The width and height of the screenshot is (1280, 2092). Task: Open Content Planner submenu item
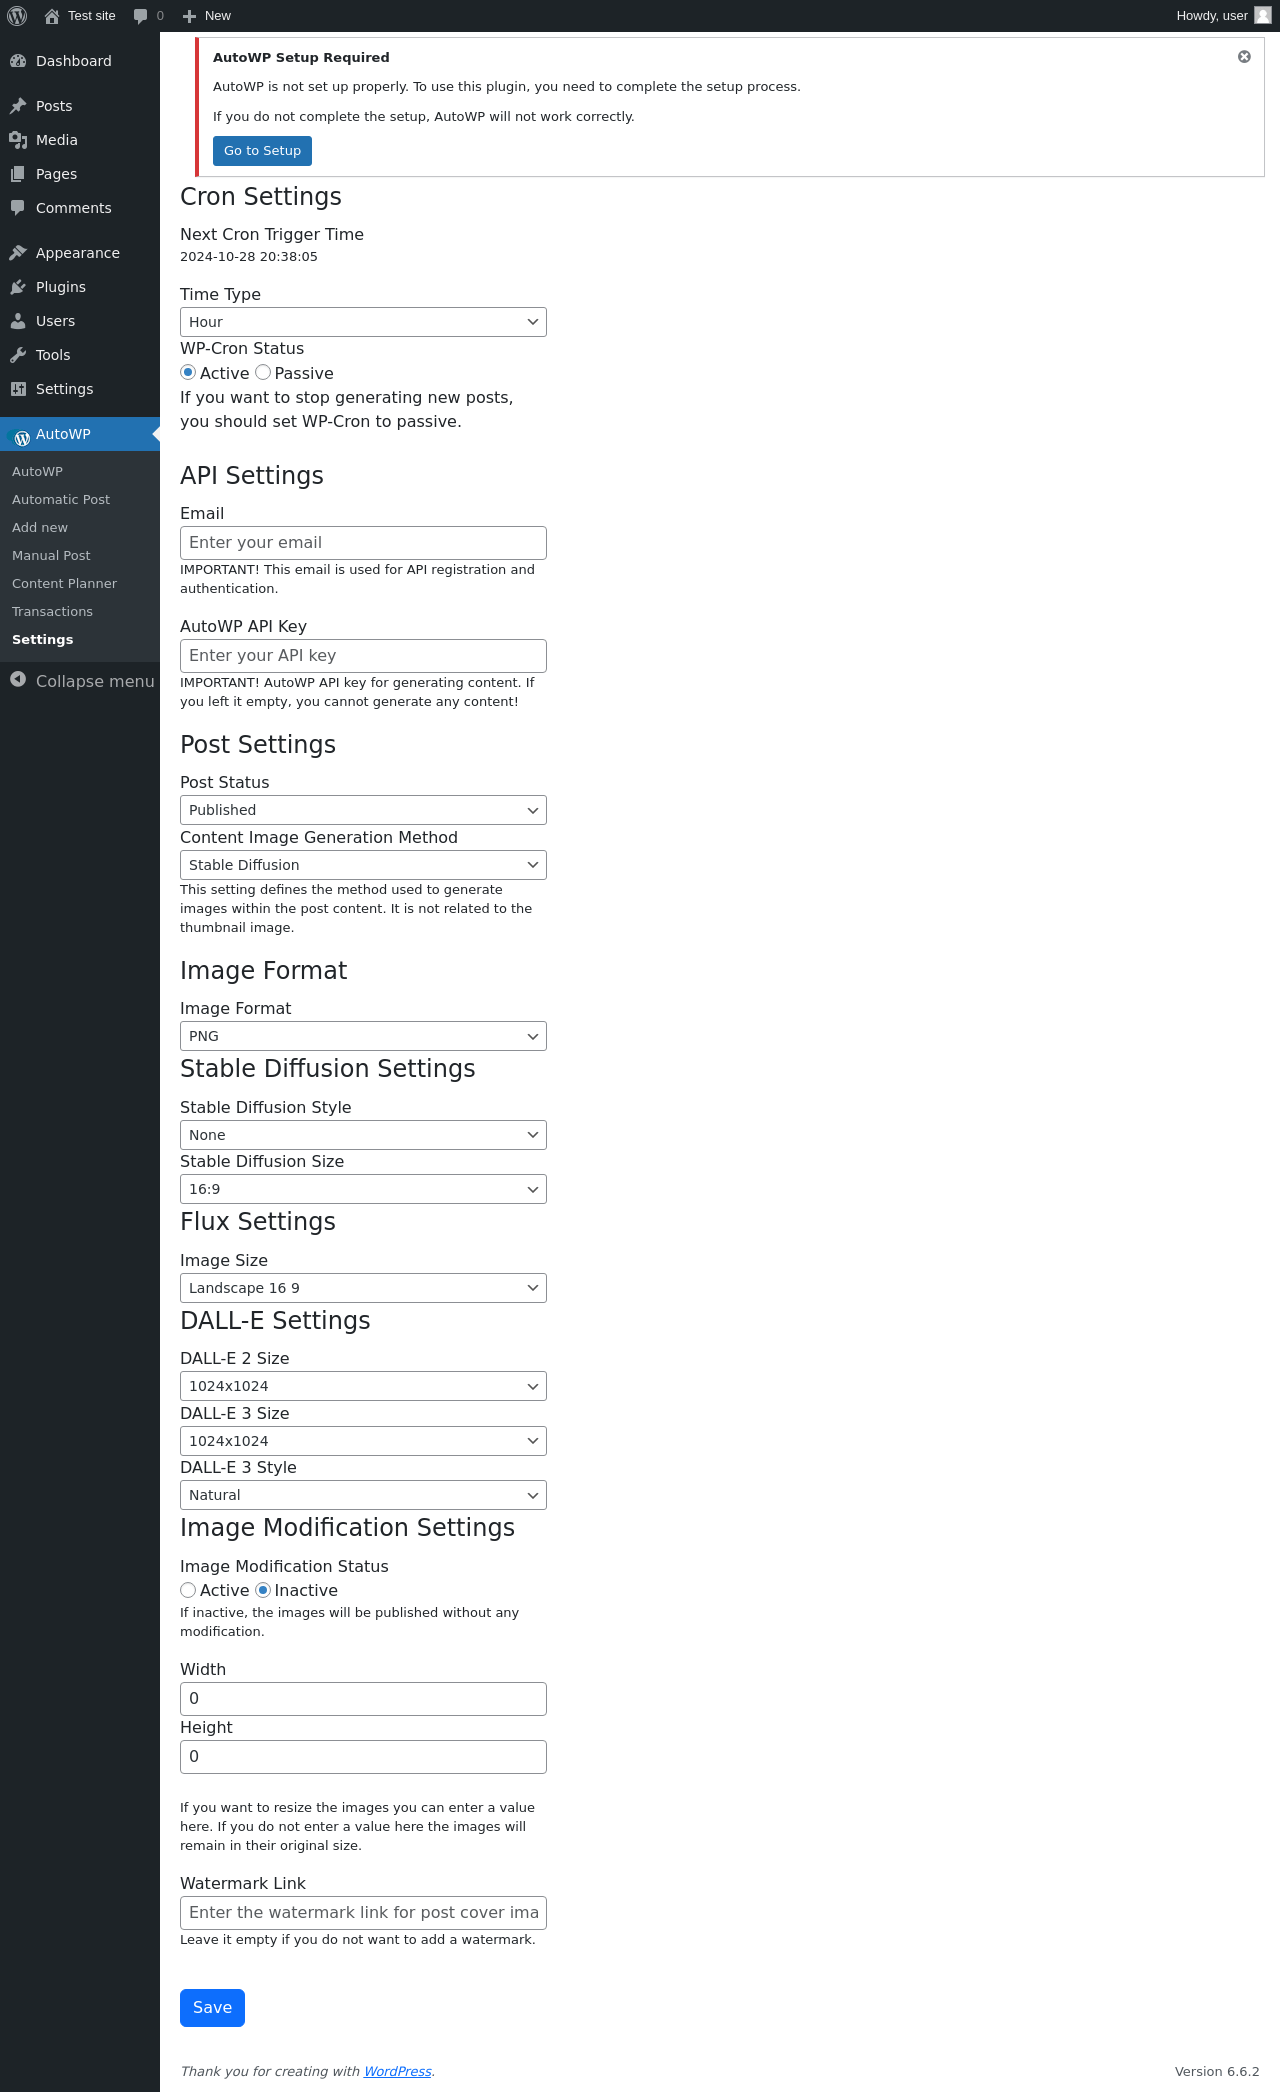64,583
